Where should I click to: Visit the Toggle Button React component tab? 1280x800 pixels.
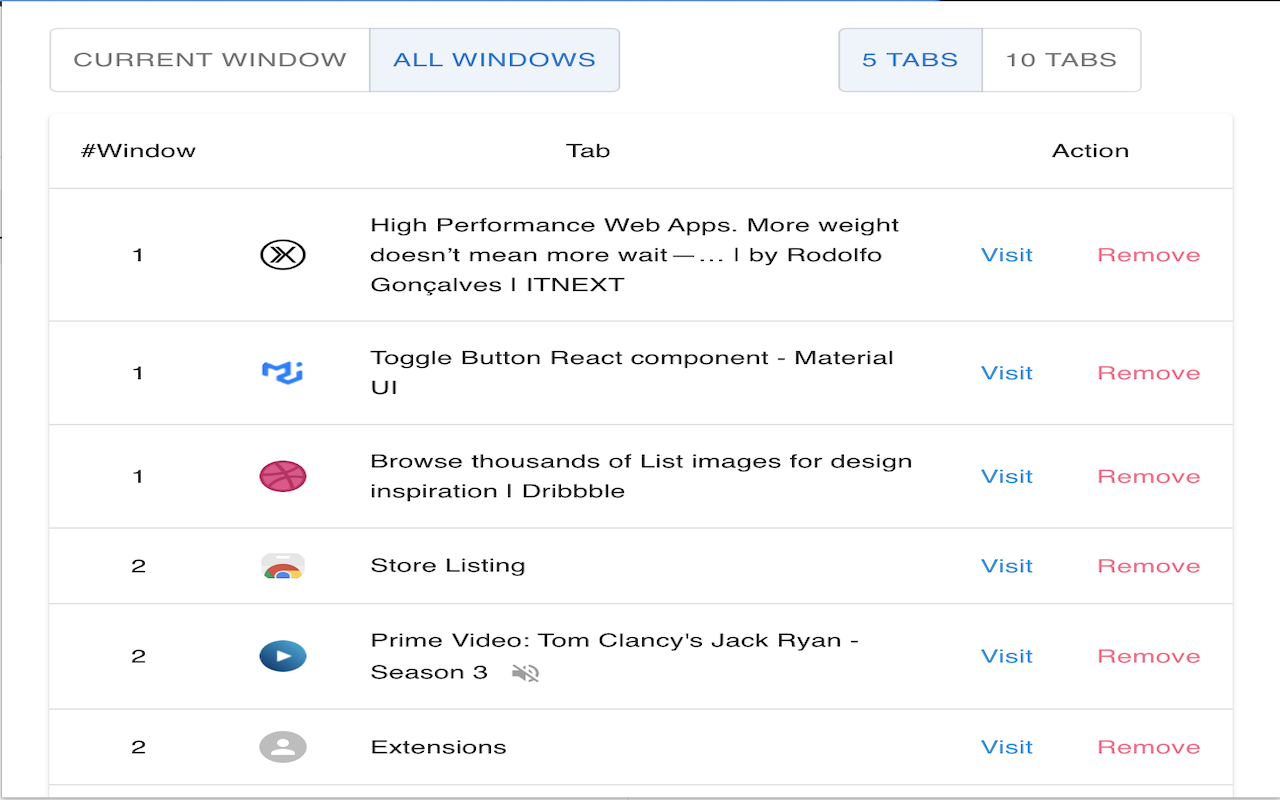[x=1006, y=372]
